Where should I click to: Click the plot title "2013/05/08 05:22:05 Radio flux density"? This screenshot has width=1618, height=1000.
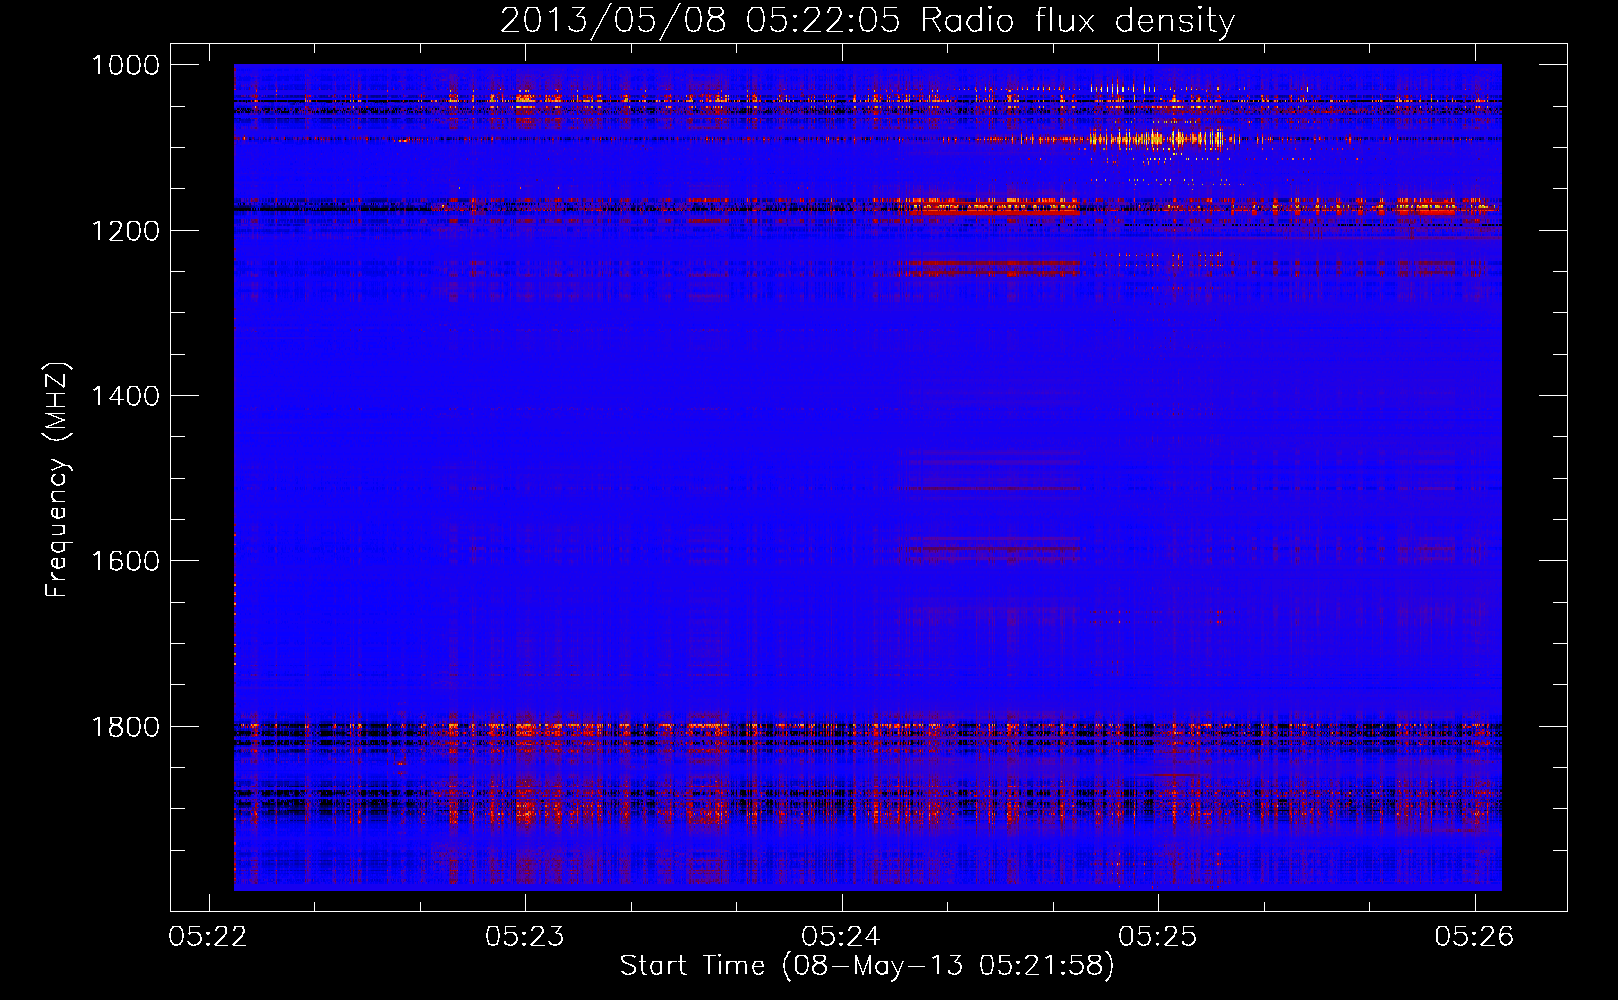pyautogui.click(x=867, y=20)
